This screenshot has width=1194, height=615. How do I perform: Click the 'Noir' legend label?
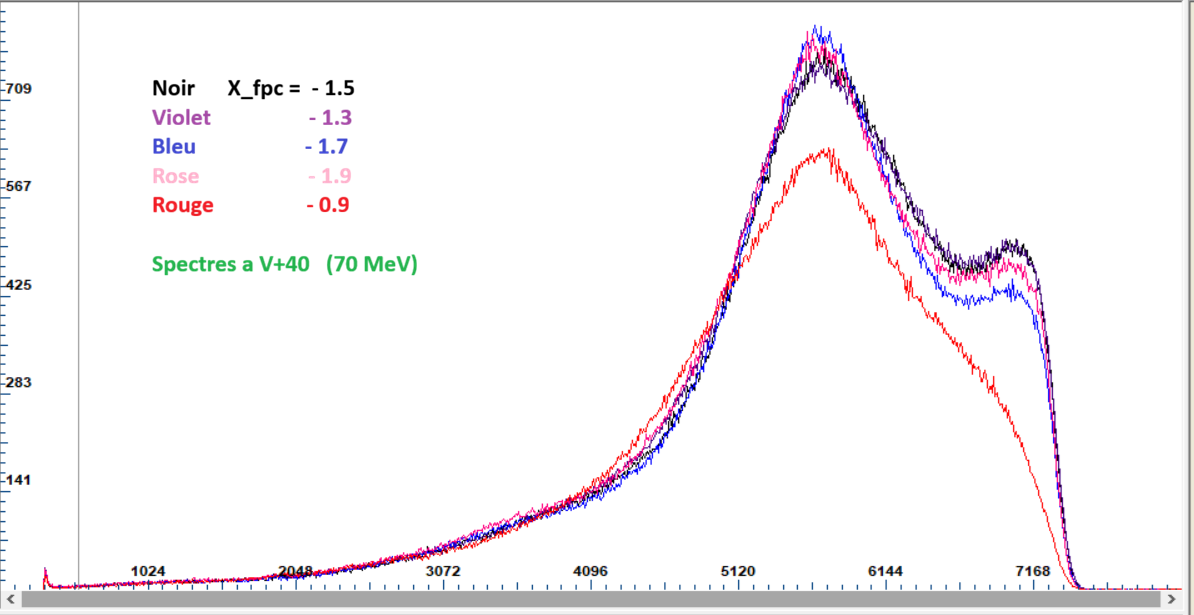pos(173,88)
